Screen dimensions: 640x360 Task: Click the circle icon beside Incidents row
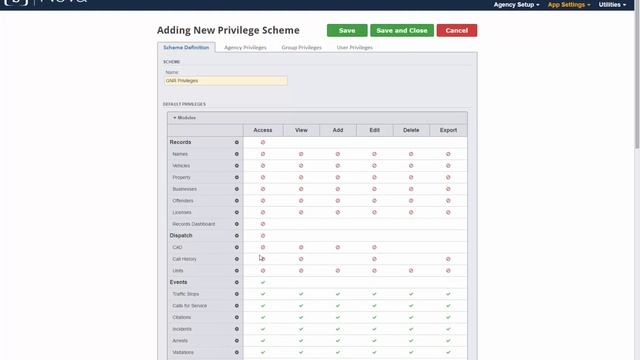[237, 329]
